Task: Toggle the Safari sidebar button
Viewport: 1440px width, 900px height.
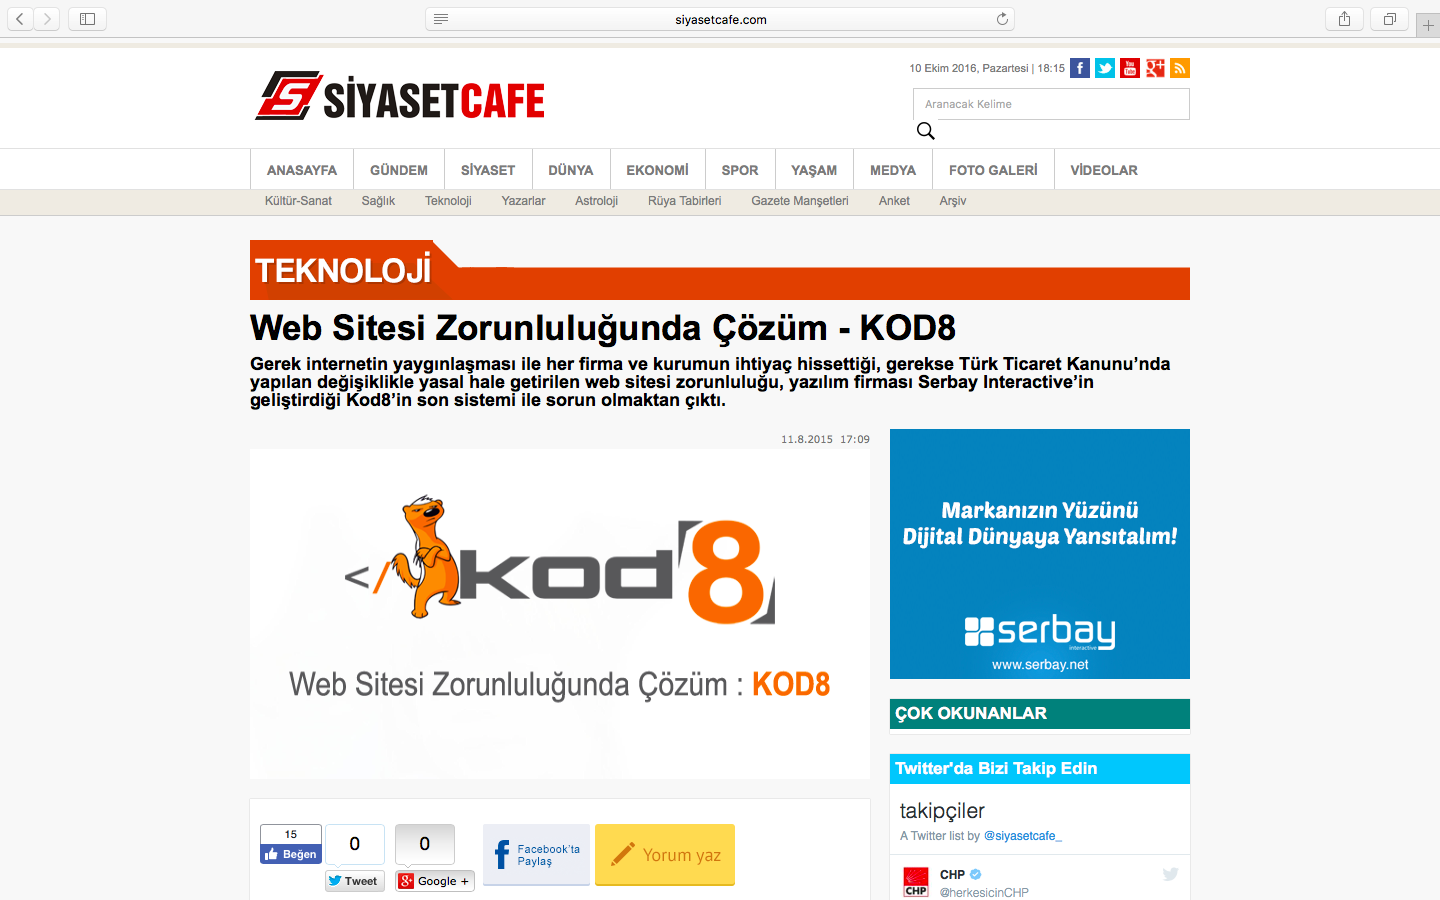Action: coord(87,19)
